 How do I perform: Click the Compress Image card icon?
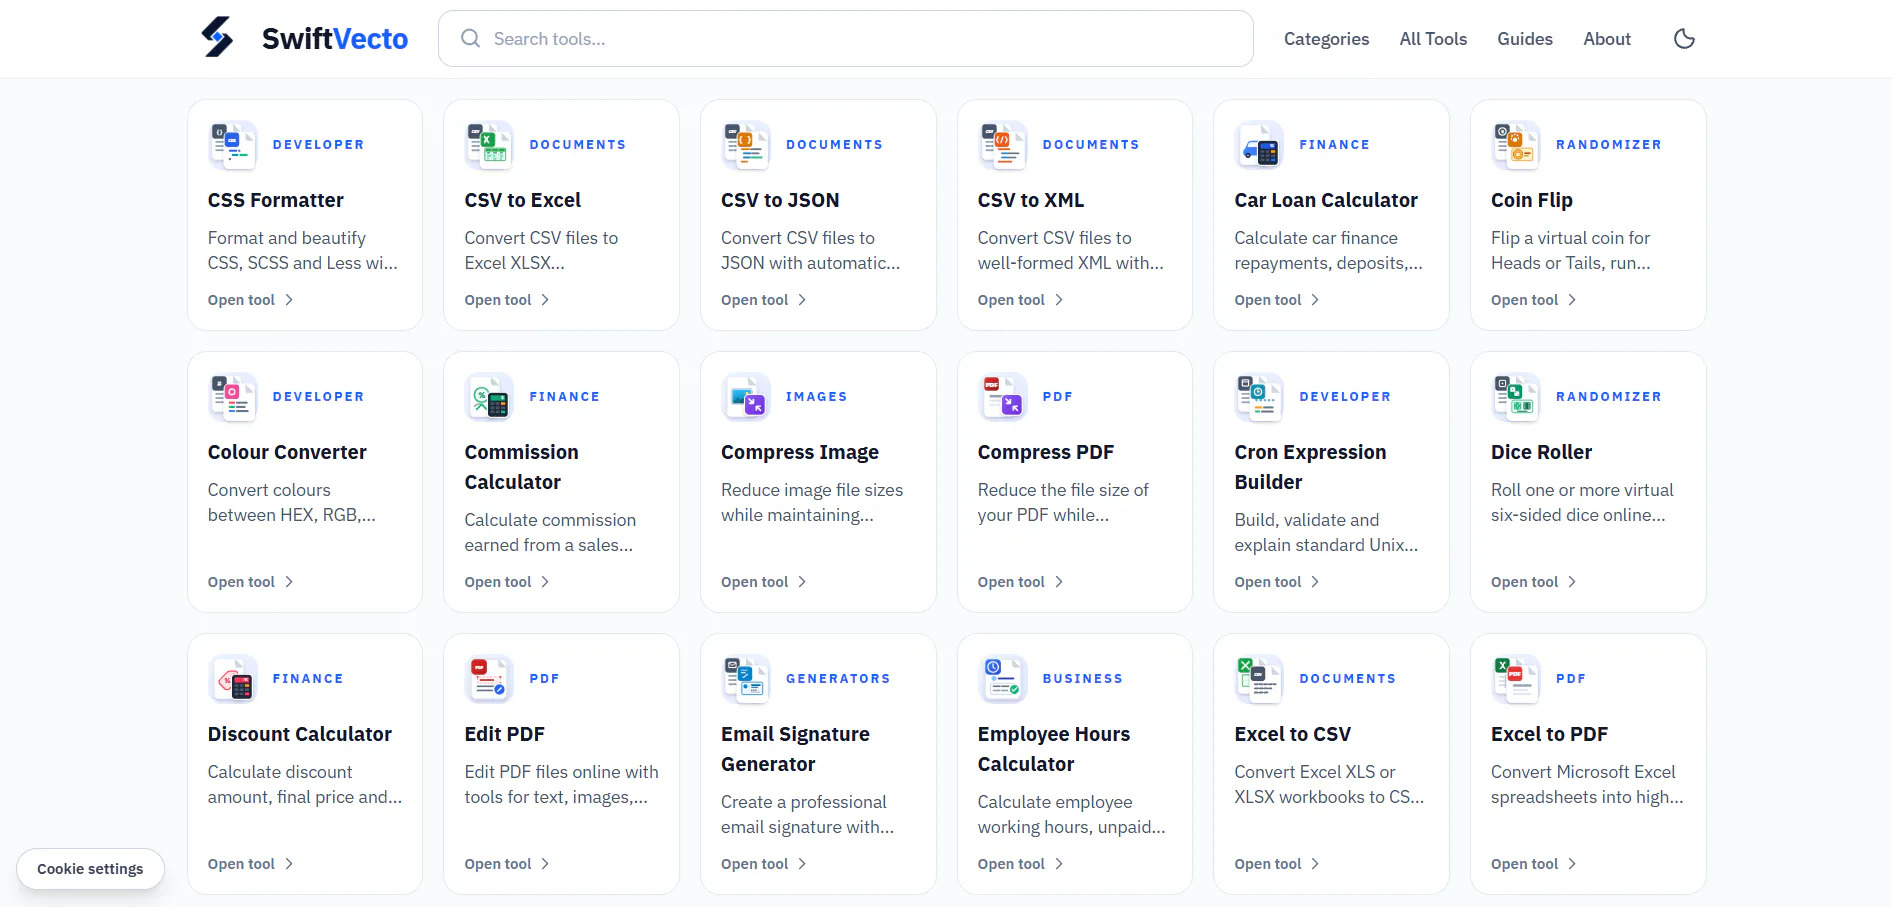coord(746,397)
